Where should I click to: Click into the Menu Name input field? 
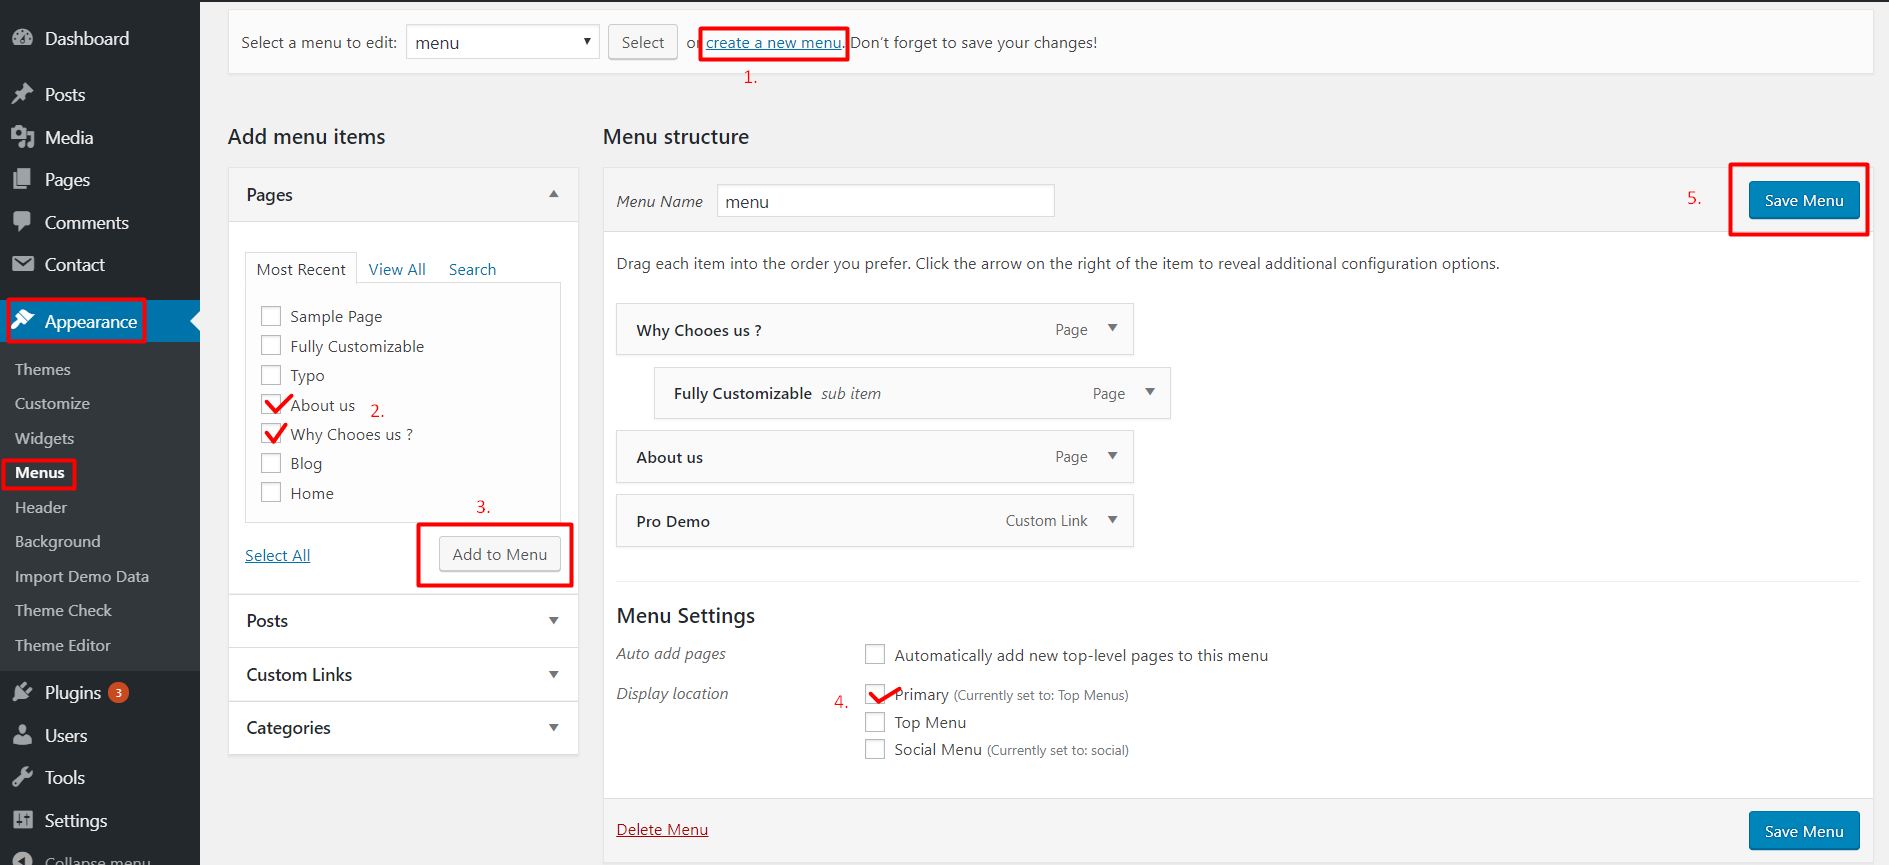pos(886,201)
